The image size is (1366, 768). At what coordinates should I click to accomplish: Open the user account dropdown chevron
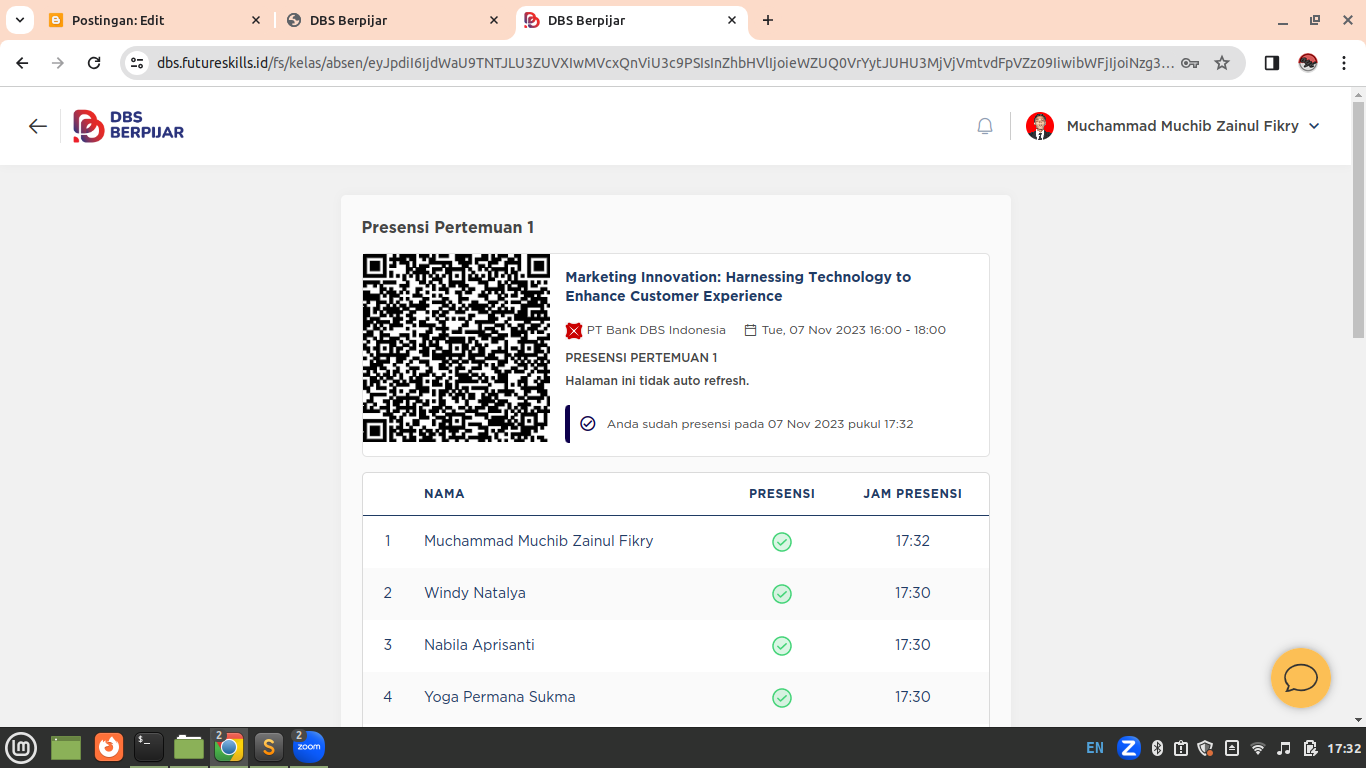[1314, 126]
